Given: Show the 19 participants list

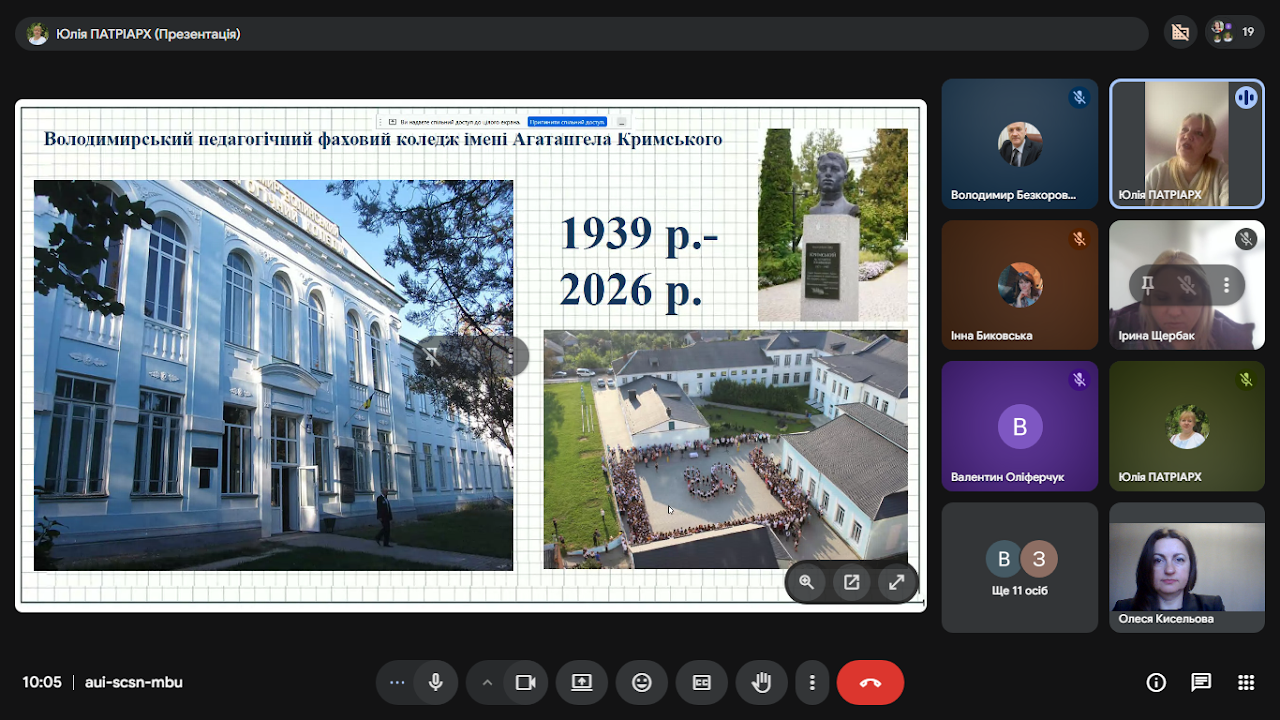Looking at the screenshot, I should click(x=1235, y=32).
